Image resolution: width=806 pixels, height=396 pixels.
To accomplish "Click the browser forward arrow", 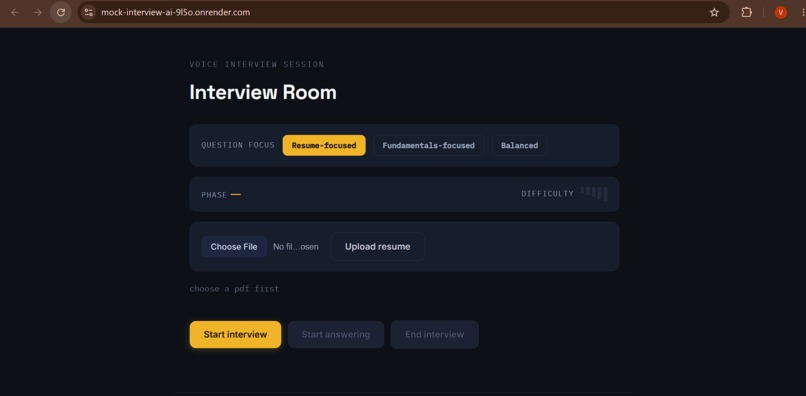I will click(38, 12).
